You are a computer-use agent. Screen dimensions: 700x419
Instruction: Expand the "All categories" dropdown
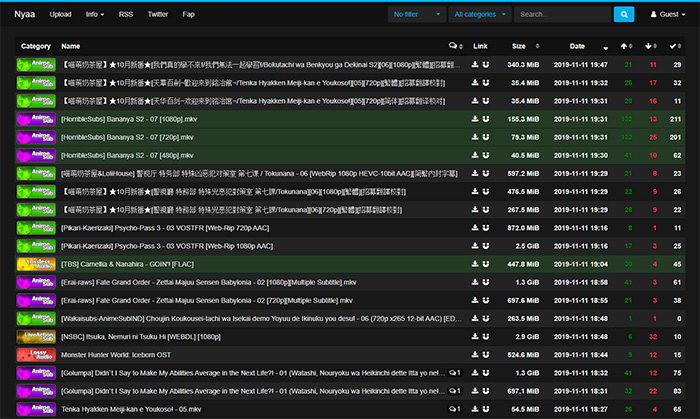[480, 15]
